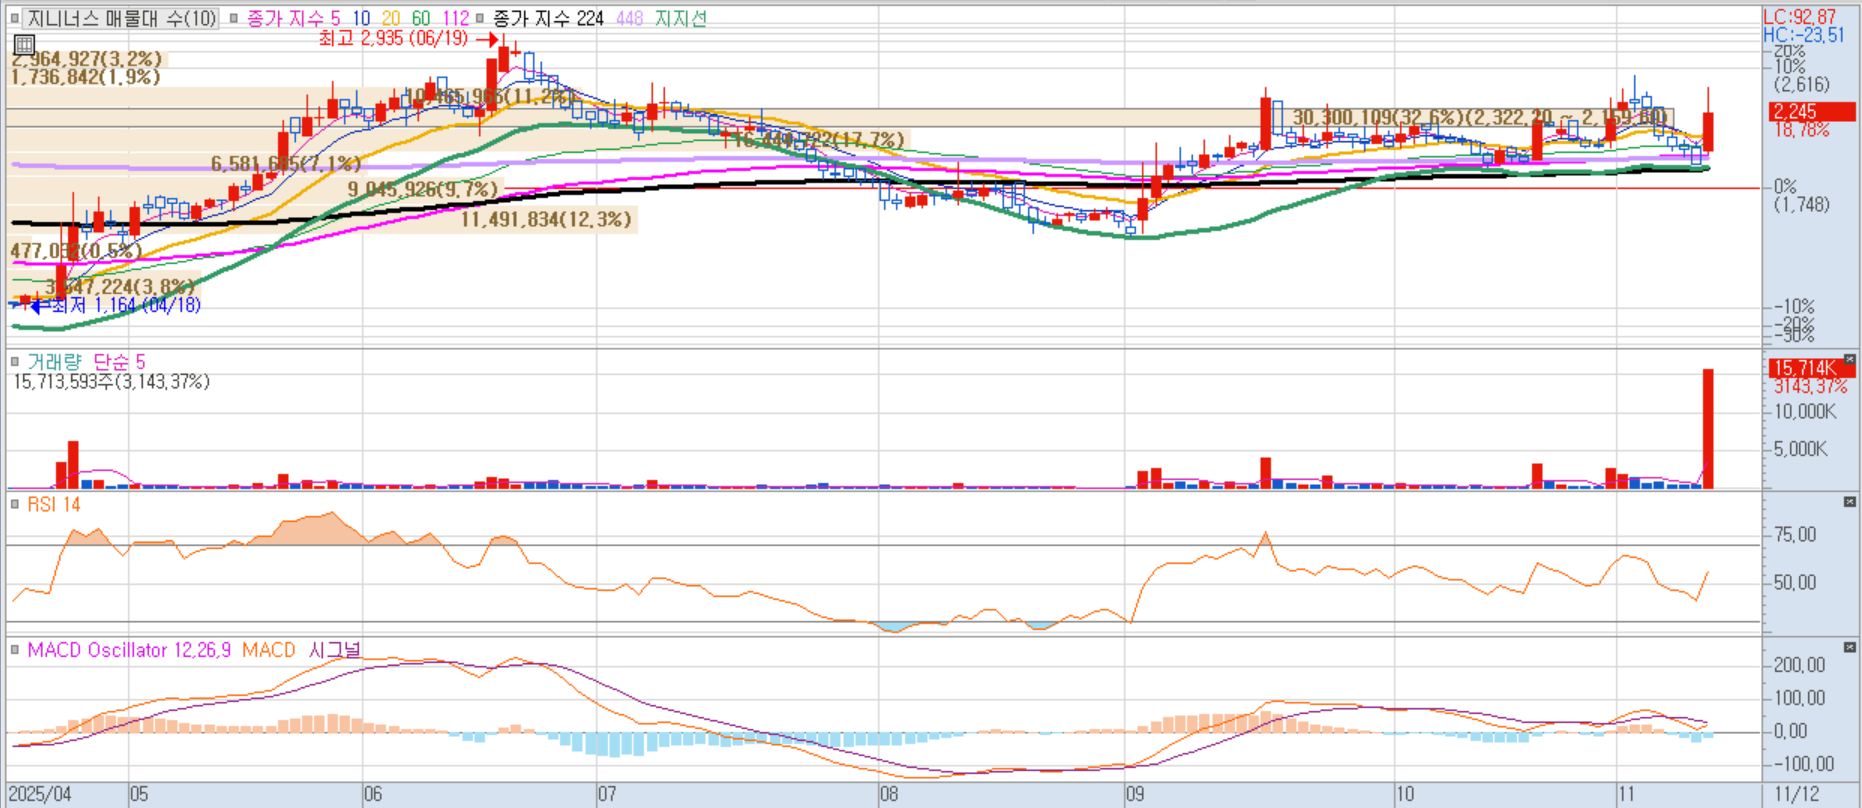This screenshot has width=1862, height=808.
Task: Click the 50,00 RSI axis label
Action: coord(1795,582)
